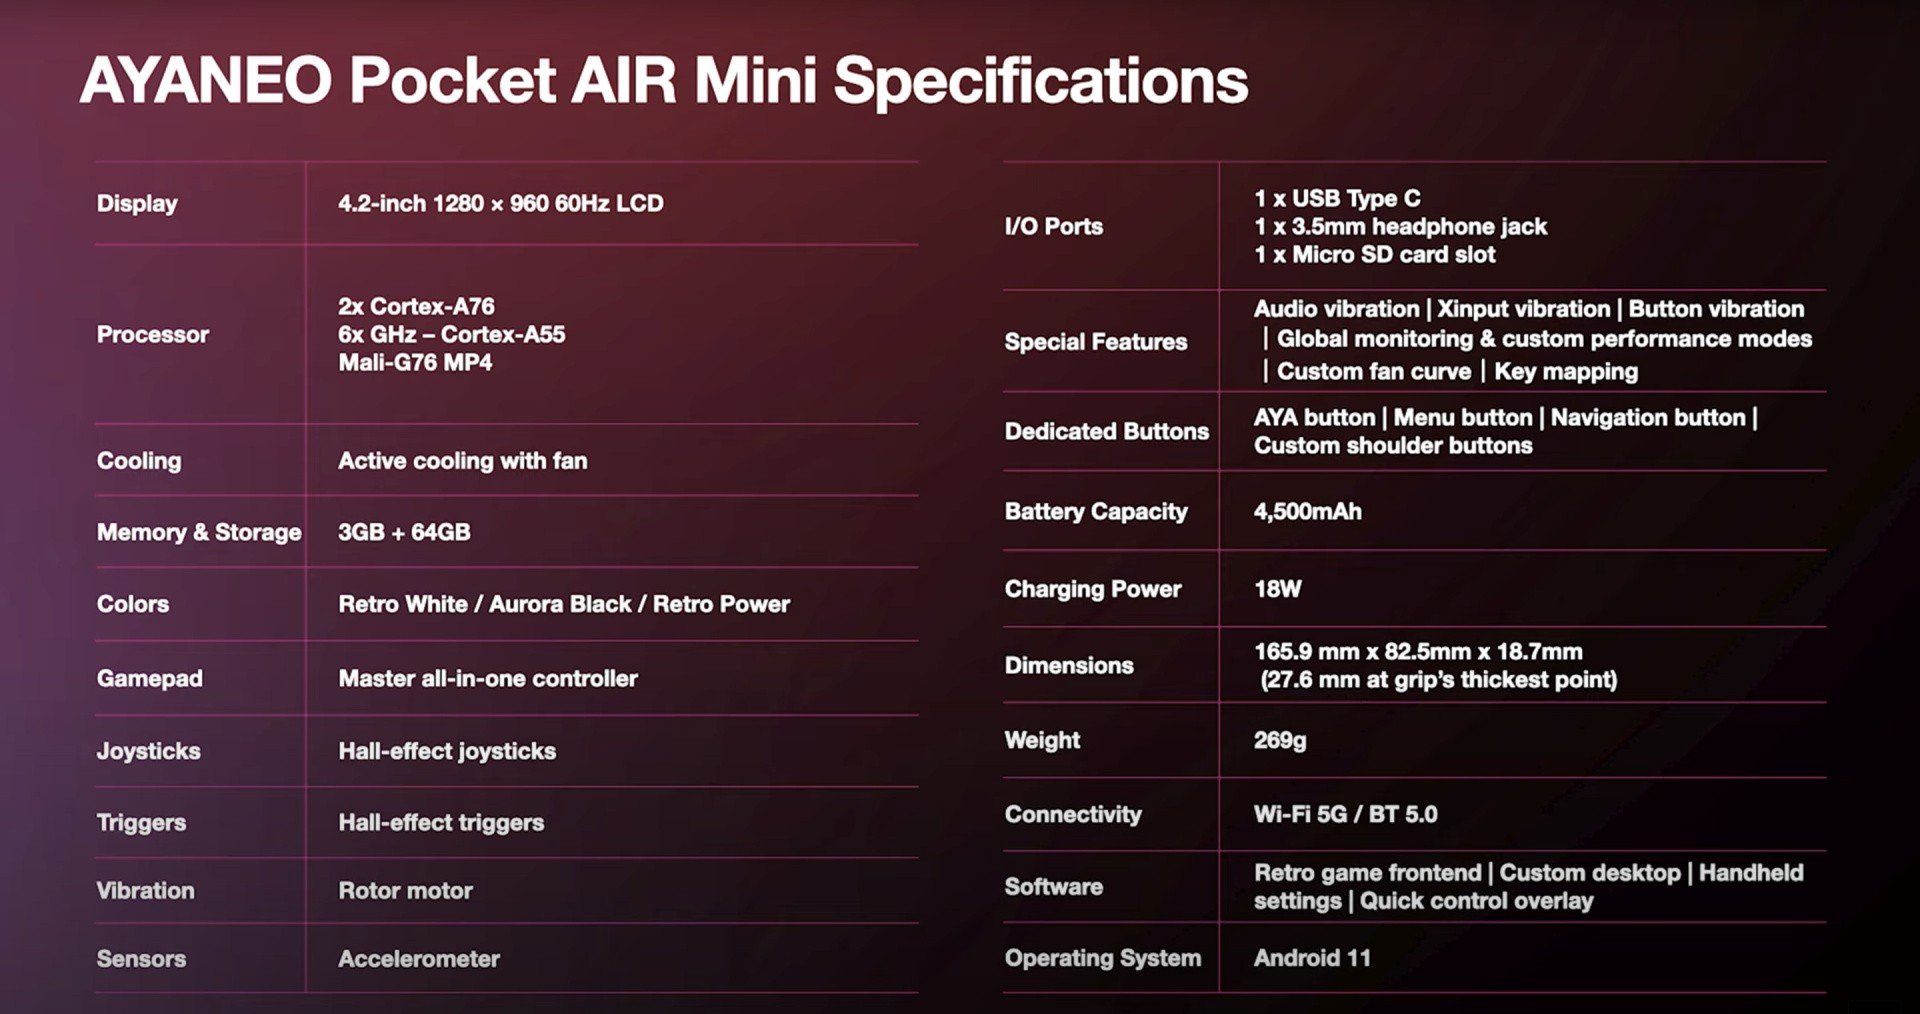
Task: Click the 3GB + 64GB value
Action: 404,532
